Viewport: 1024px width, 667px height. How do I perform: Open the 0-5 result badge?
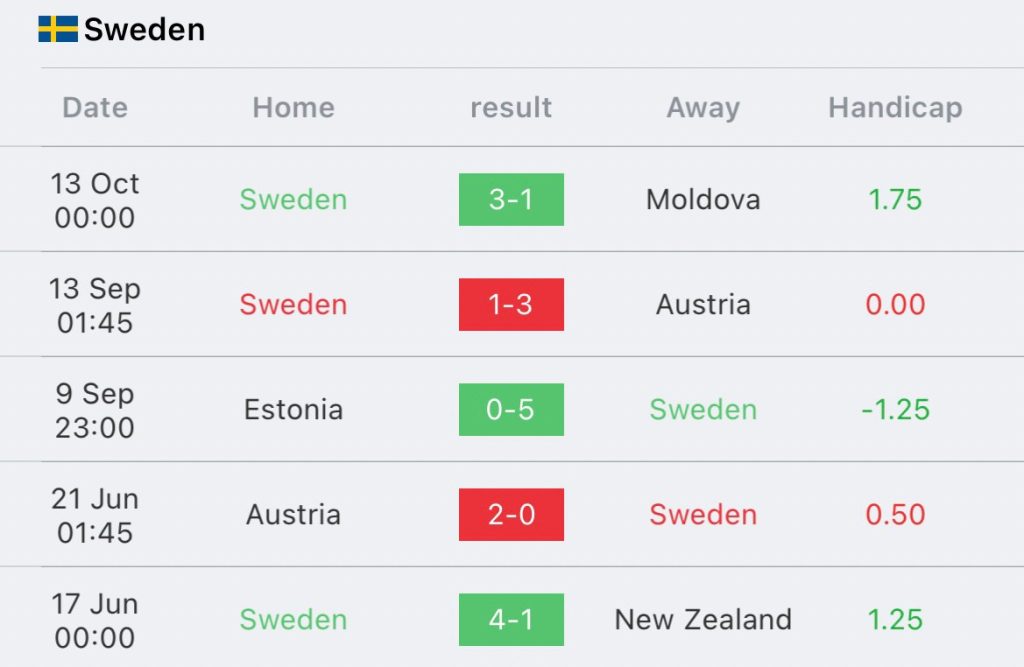click(x=511, y=410)
